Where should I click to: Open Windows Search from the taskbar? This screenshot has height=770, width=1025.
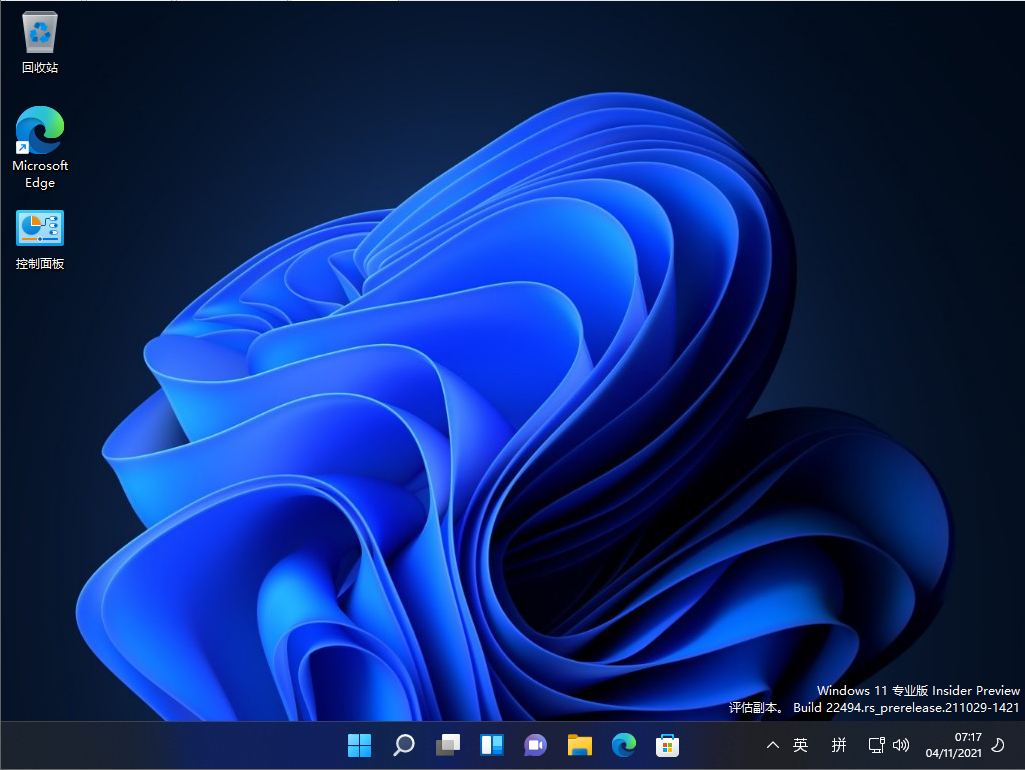403,745
